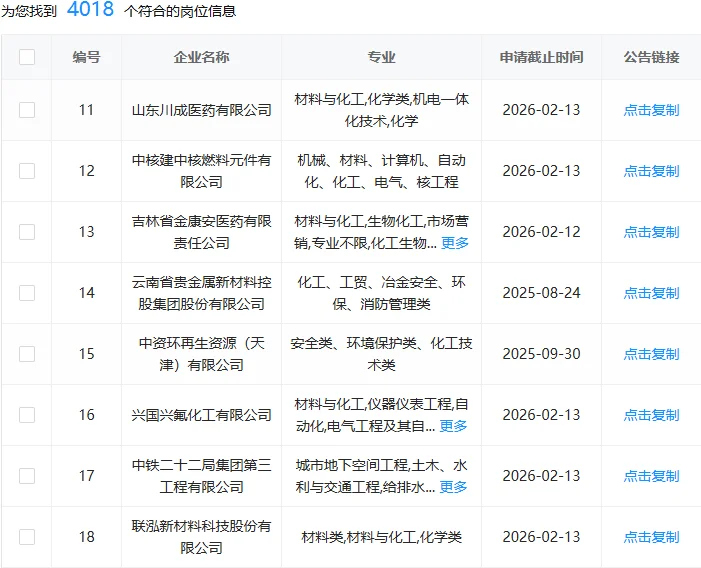
Task: Click majors cell 安全类、环境保护类、化工技术类
Action: pyautogui.click(x=381, y=354)
